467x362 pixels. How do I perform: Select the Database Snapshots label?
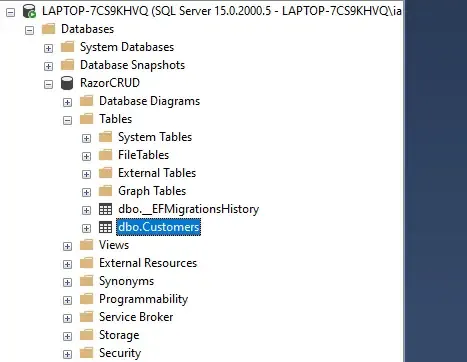click(133, 65)
